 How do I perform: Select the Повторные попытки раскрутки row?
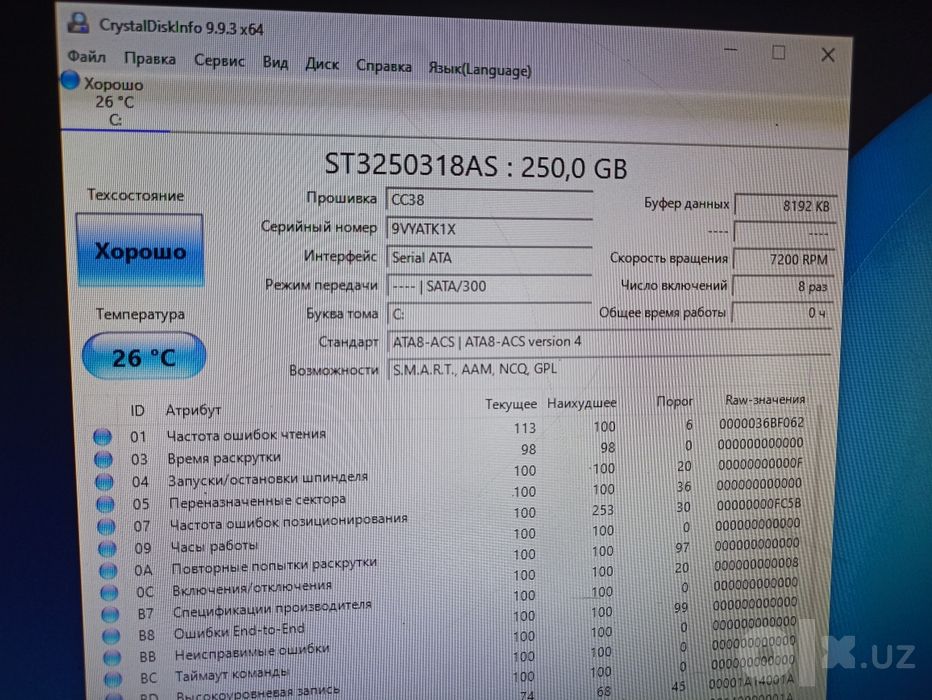point(449,560)
